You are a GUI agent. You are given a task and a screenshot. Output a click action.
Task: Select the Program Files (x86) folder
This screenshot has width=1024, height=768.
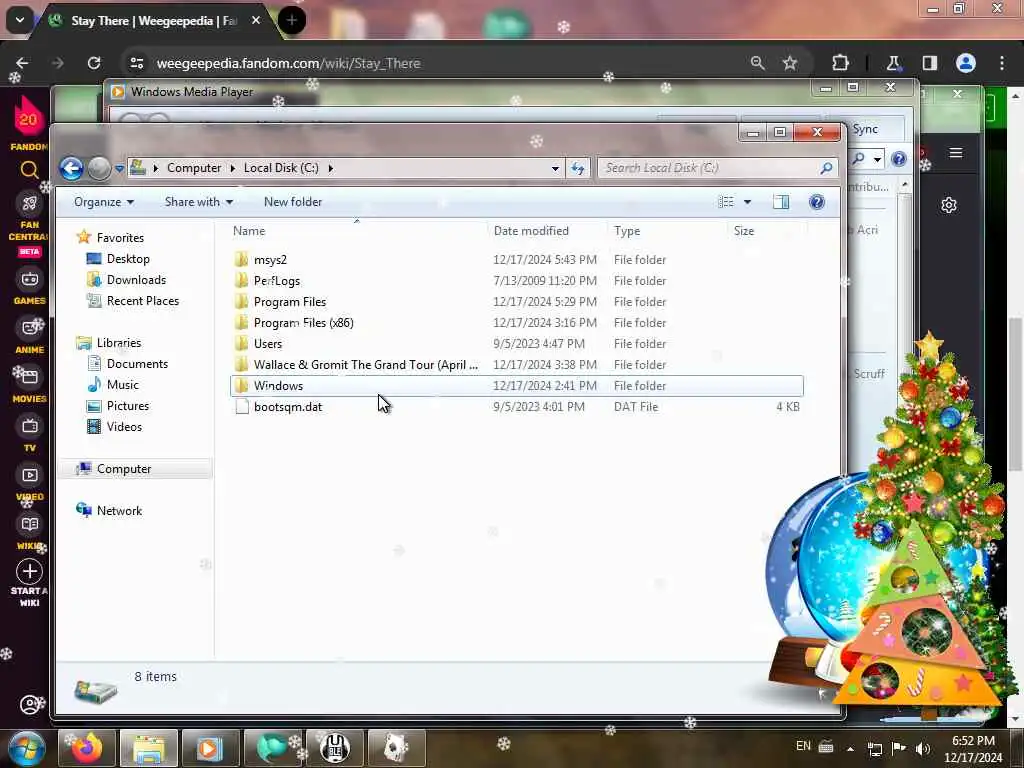pos(304,323)
